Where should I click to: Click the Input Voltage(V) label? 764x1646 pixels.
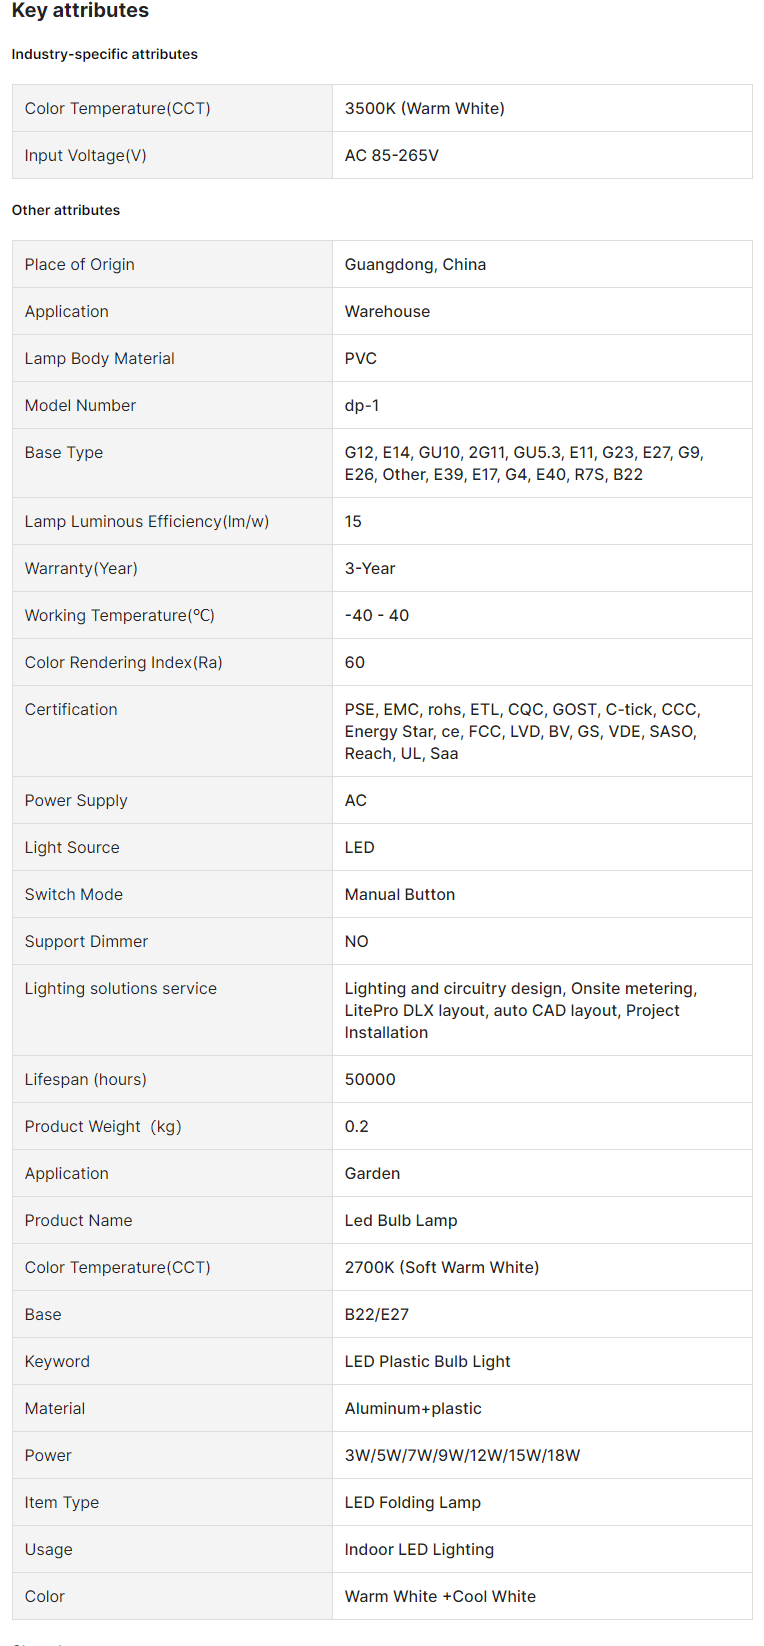point(86,155)
